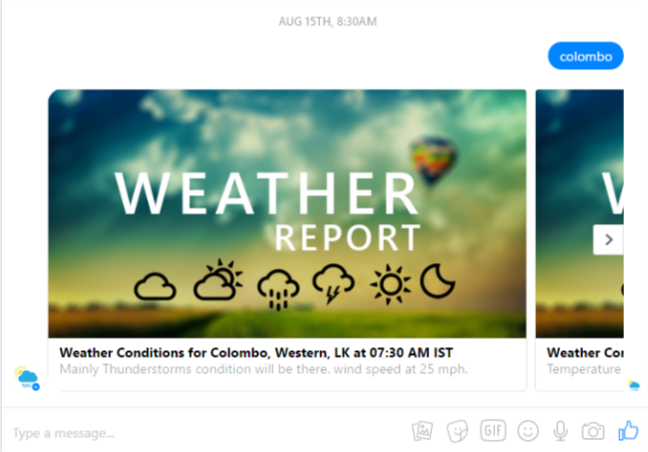
Task: Click the microphone voice message icon
Action: pos(560,431)
